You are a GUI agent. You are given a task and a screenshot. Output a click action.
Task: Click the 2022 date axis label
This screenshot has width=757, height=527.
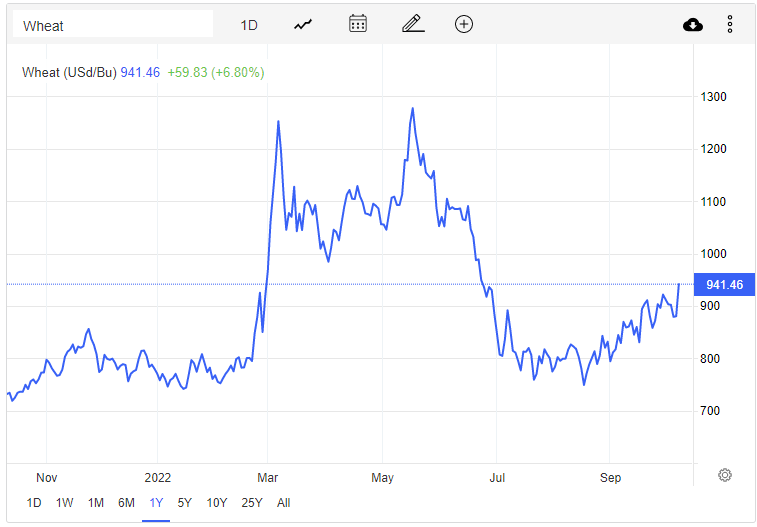tap(157, 478)
